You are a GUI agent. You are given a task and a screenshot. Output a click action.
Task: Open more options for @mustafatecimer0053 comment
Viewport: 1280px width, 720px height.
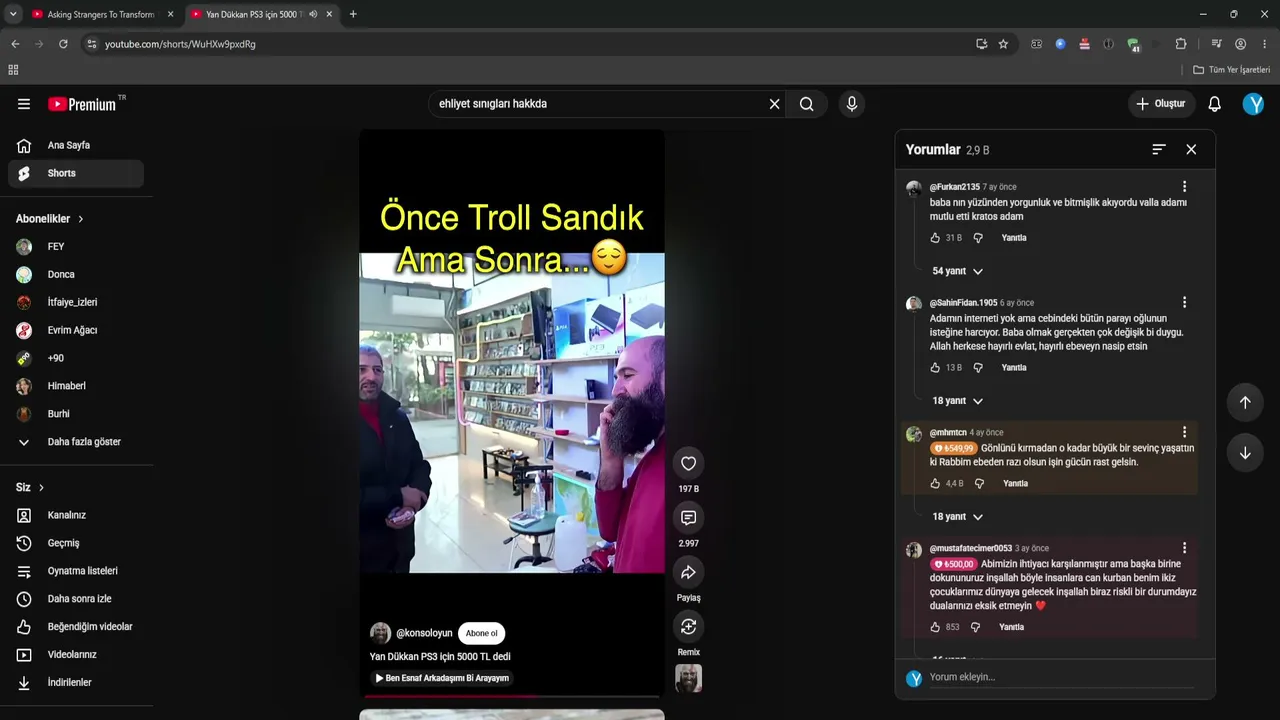click(1184, 548)
